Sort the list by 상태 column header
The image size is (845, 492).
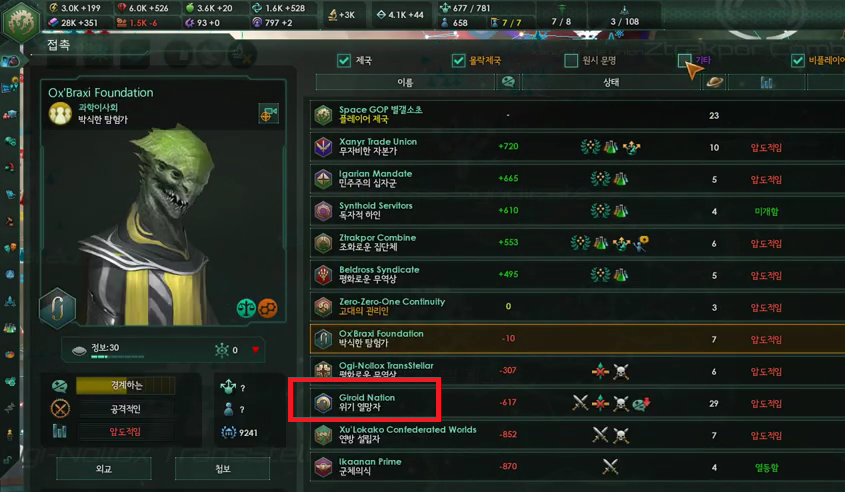(x=611, y=82)
